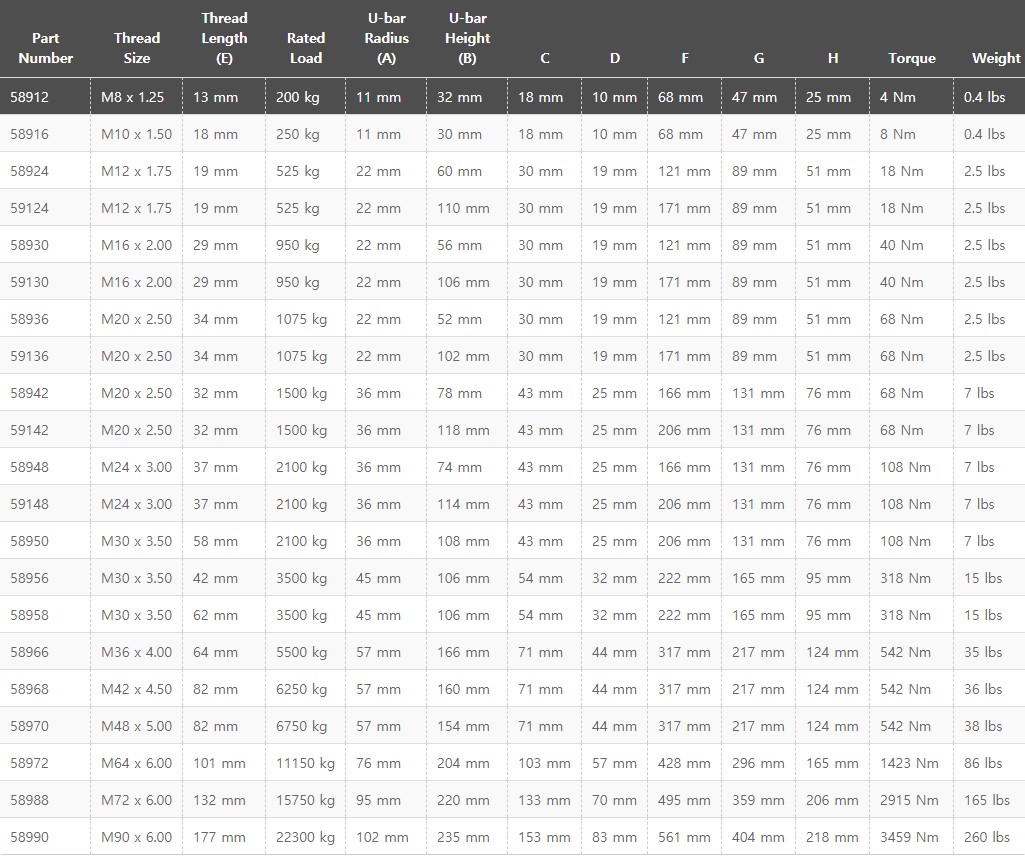Click thread size M10 x 1.50
The width and height of the screenshot is (1025, 868).
(137, 134)
